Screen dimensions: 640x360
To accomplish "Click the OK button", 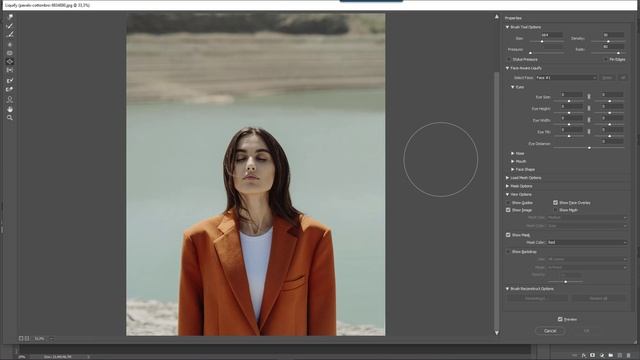I will point(587,331).
